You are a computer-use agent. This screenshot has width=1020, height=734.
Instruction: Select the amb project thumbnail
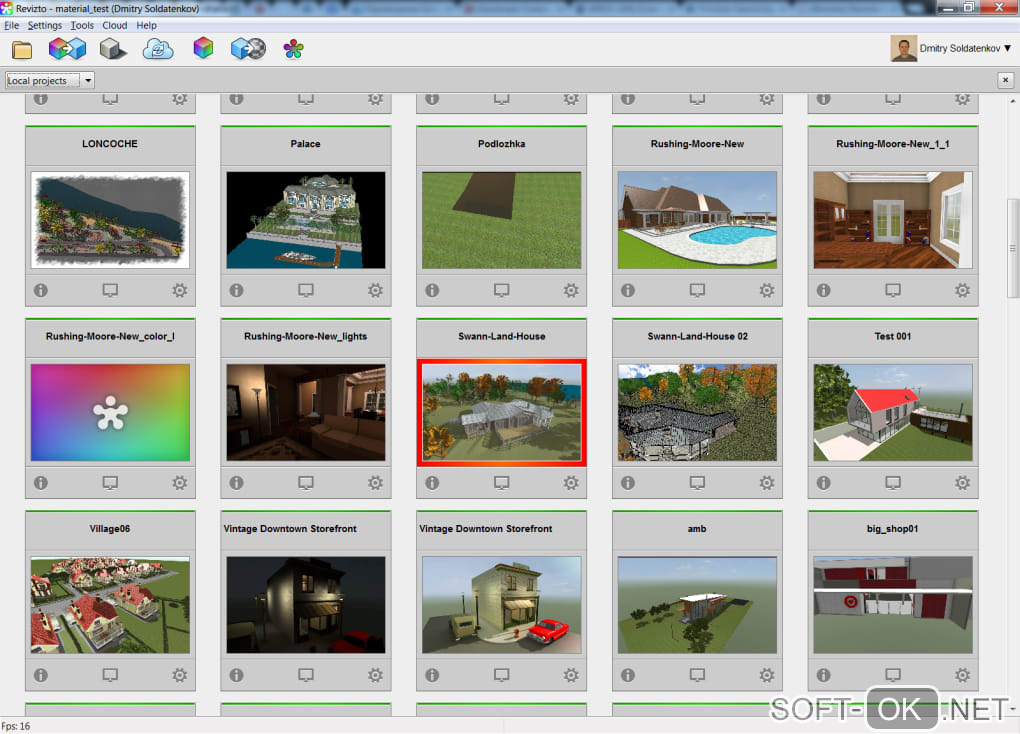coord(697,605)
